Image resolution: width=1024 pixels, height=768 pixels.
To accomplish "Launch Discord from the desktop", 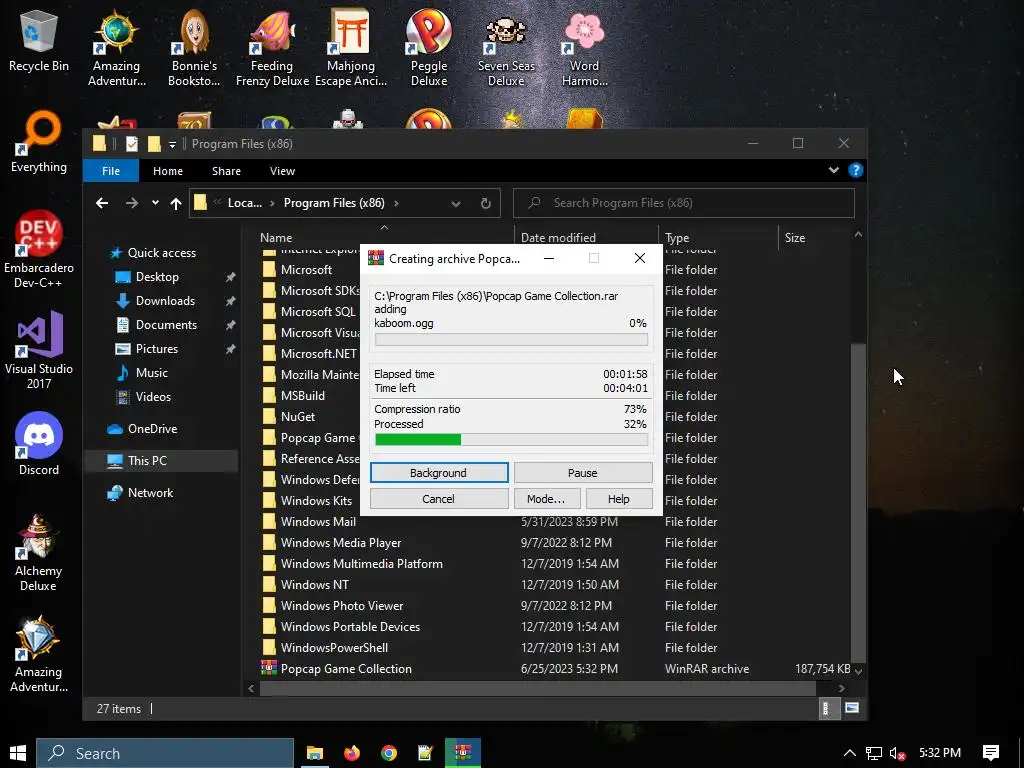I will pyautogui.click(x=39, y=444).
